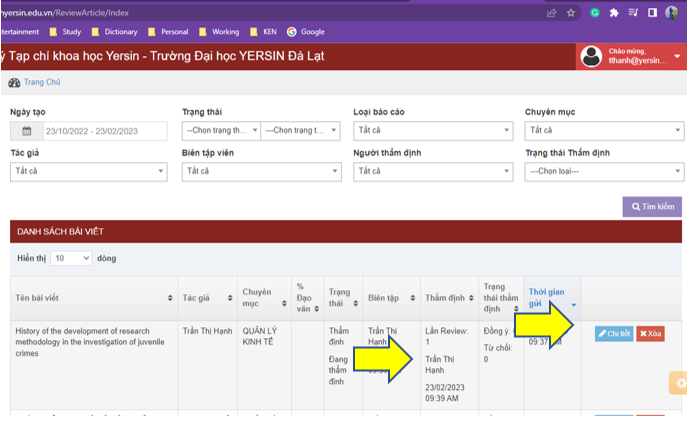This screenshot has height=423, width=689.
Task: Open the user account dropdown menu
Action: pos(676,56)
